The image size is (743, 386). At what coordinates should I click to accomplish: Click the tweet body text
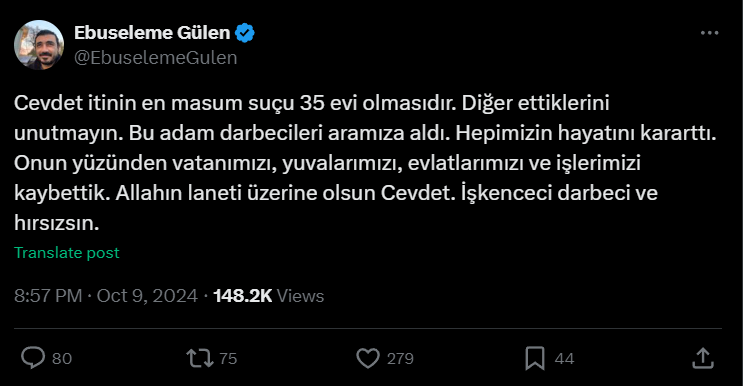[x=365, y=163]
